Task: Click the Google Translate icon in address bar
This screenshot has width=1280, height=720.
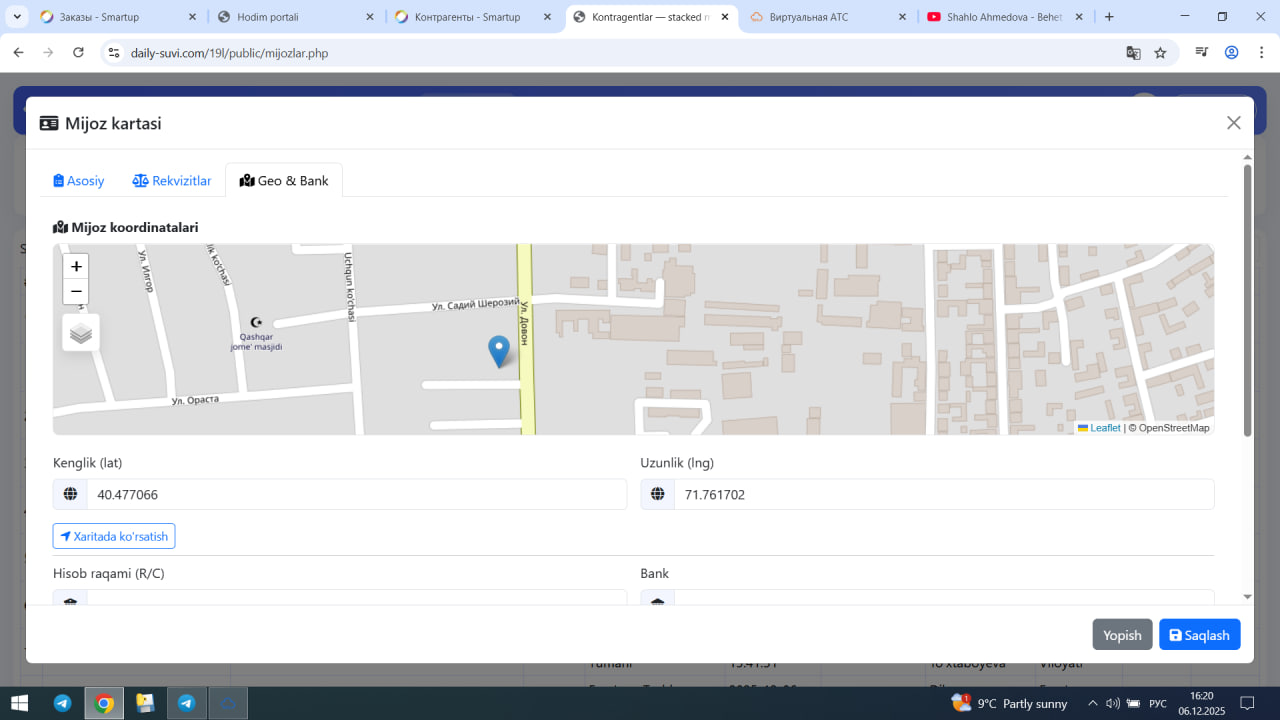Action: tap(1133, 53)
